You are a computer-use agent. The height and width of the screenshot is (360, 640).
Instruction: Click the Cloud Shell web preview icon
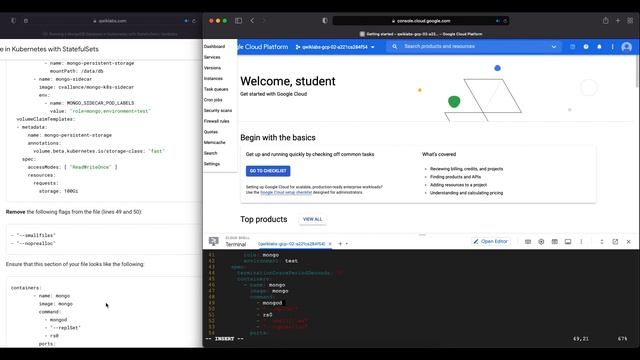(554, 242)
